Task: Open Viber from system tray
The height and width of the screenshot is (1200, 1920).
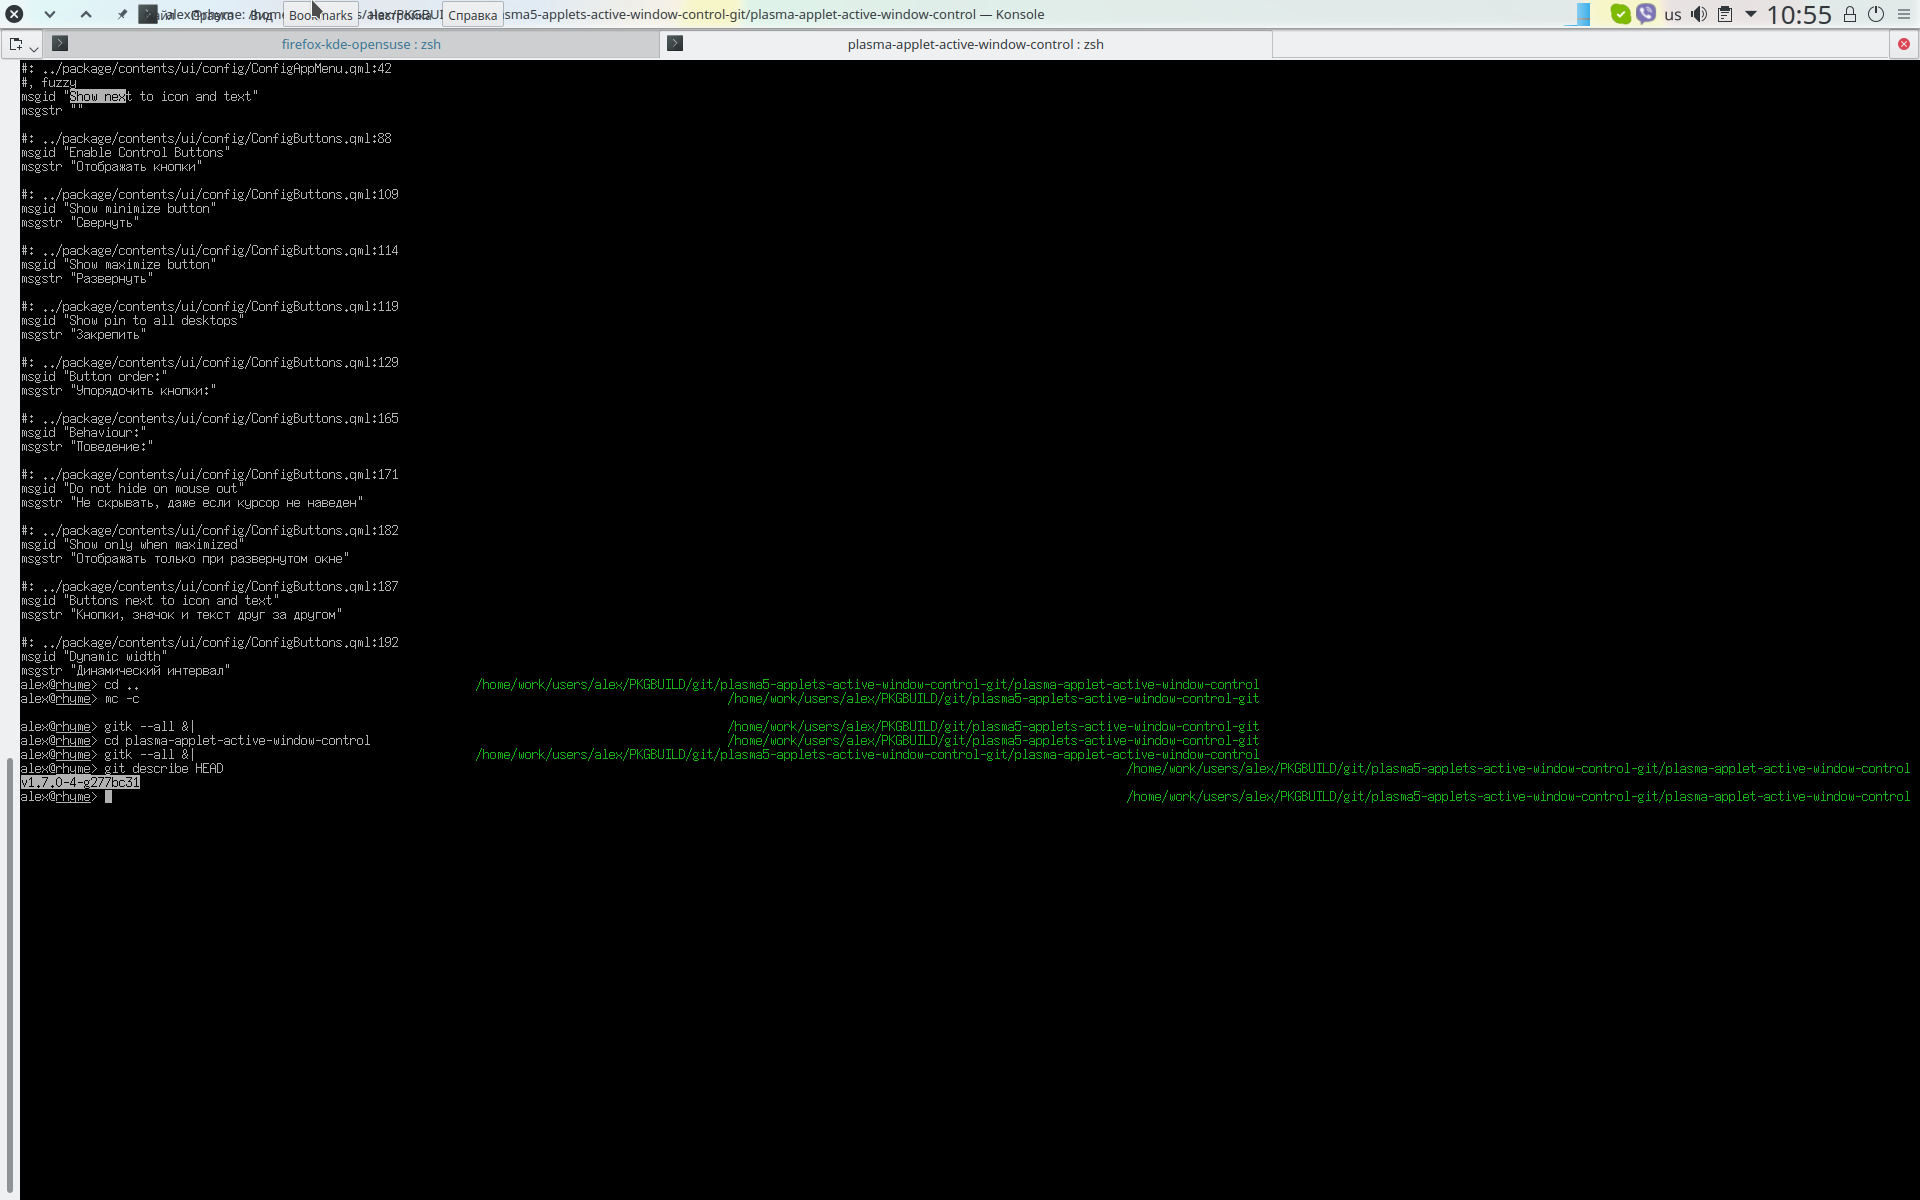Action: 1646,14
